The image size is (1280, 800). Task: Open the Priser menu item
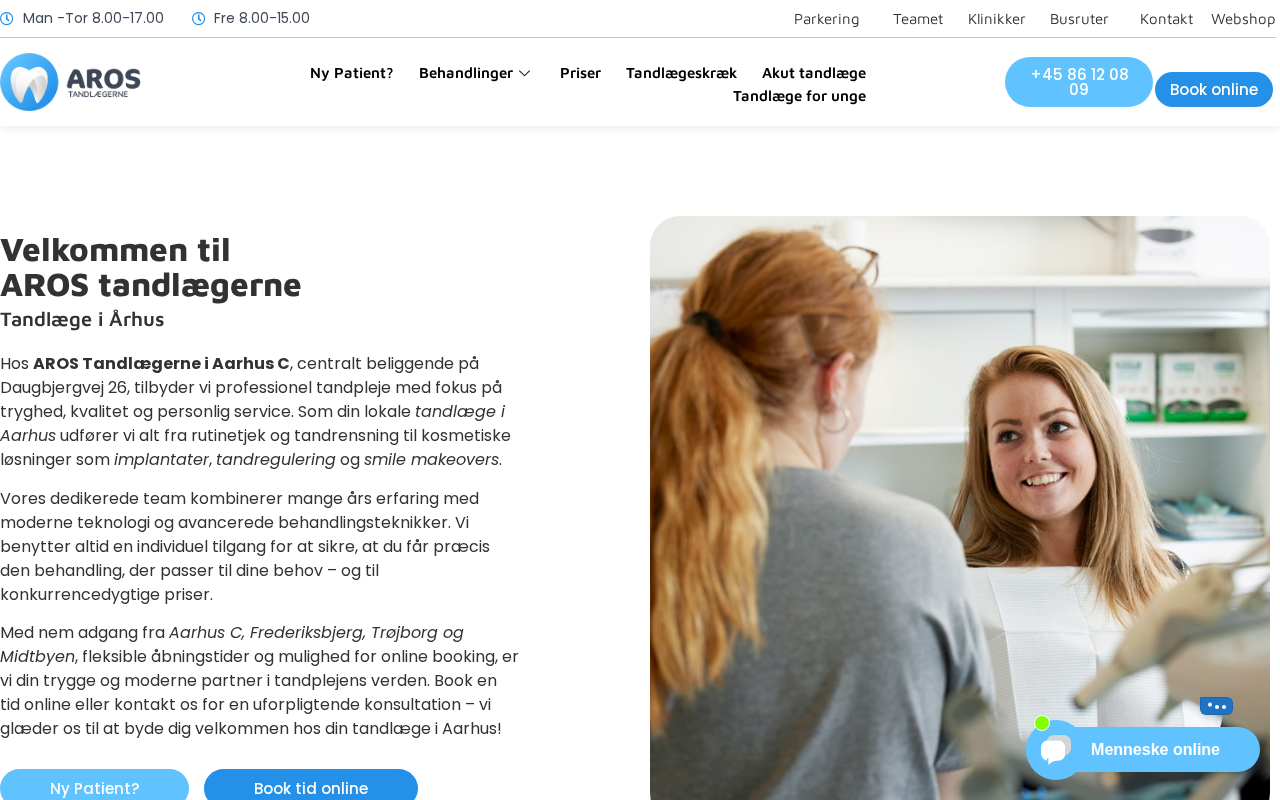click(x=580, y=73)
